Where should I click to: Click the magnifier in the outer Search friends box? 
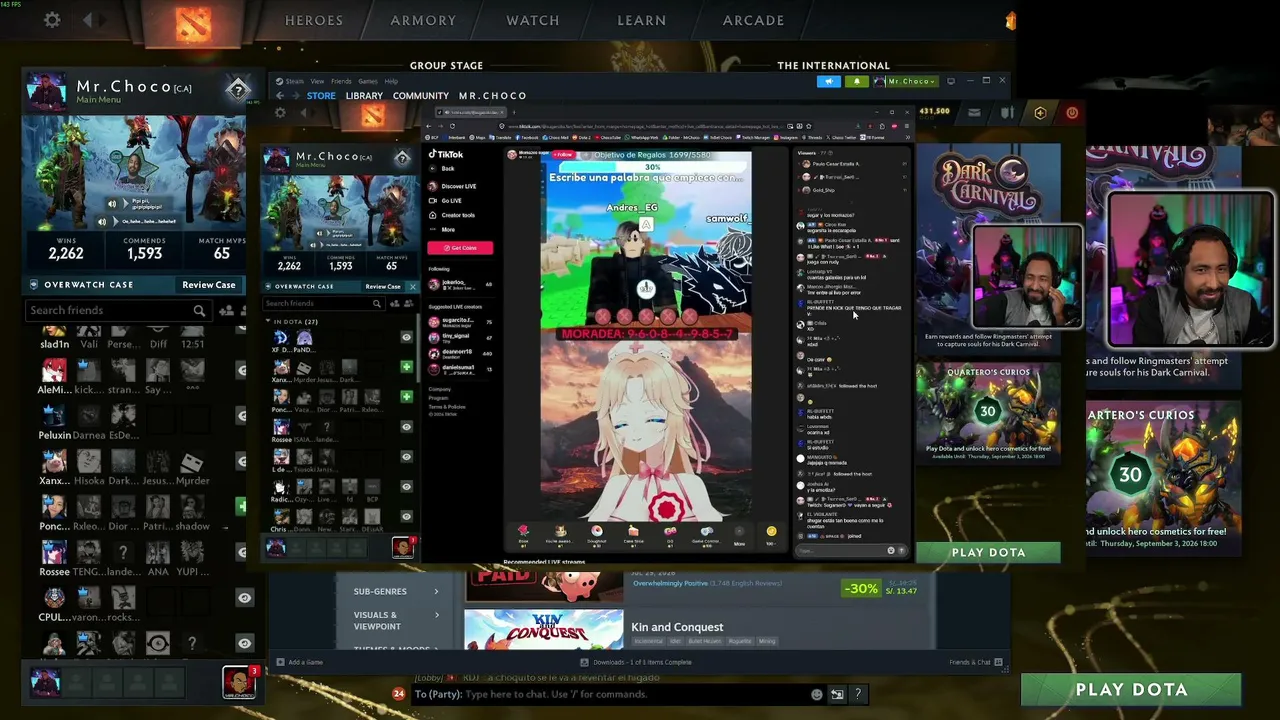pyautogui.click(x=199, y=310)
